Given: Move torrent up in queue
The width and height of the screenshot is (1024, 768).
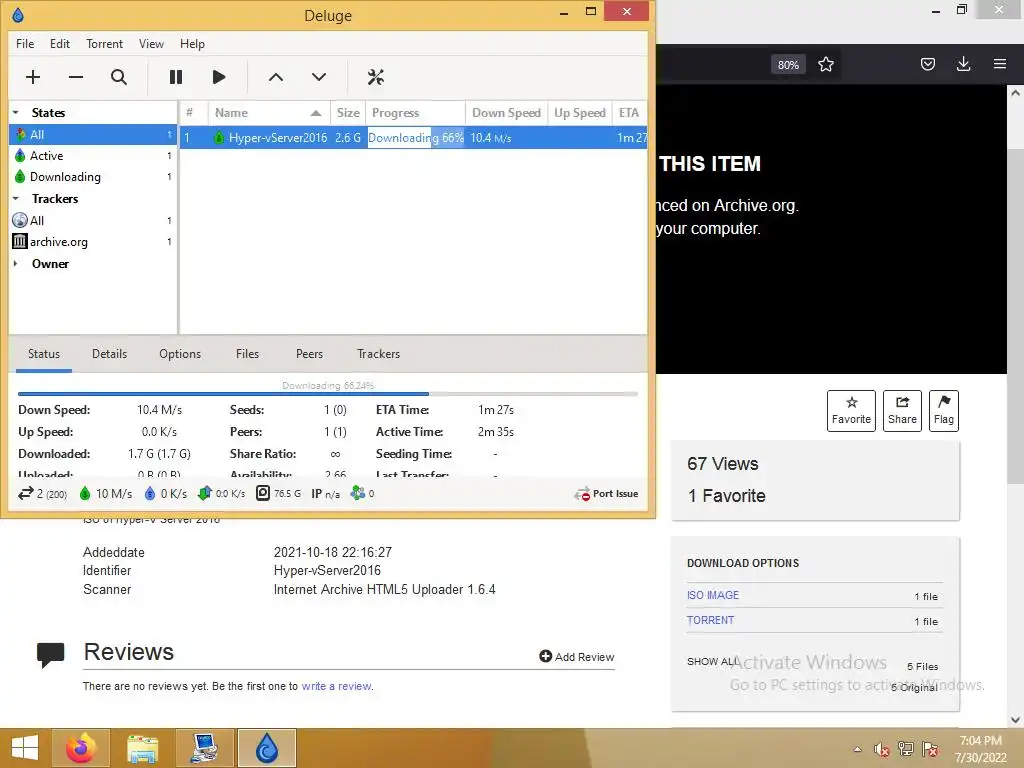Looking at the screenshot, I should [x=276, y=77].
